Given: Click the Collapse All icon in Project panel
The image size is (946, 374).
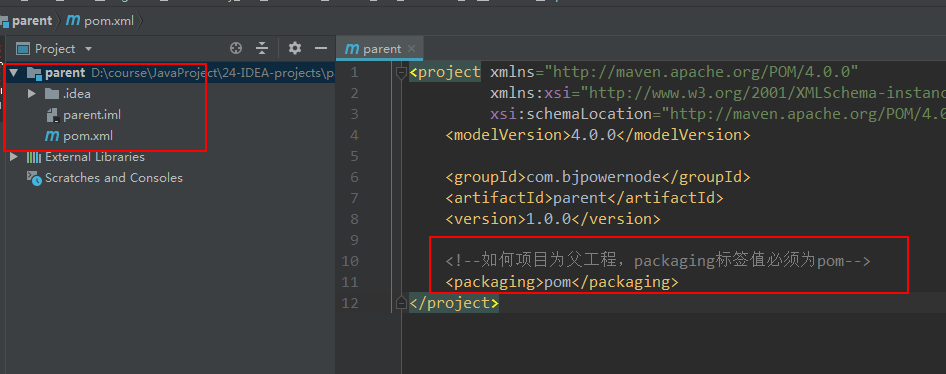Looking at the screenshot, I should tap(262, 48).
